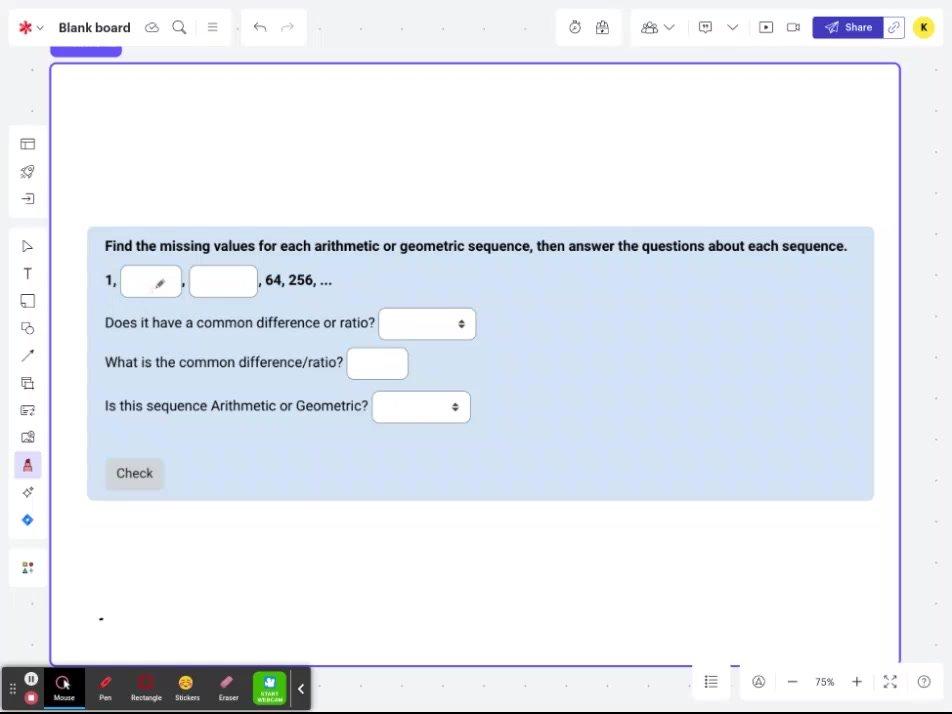Click the Share button
The image size is (952, 714).
(847, 27)
